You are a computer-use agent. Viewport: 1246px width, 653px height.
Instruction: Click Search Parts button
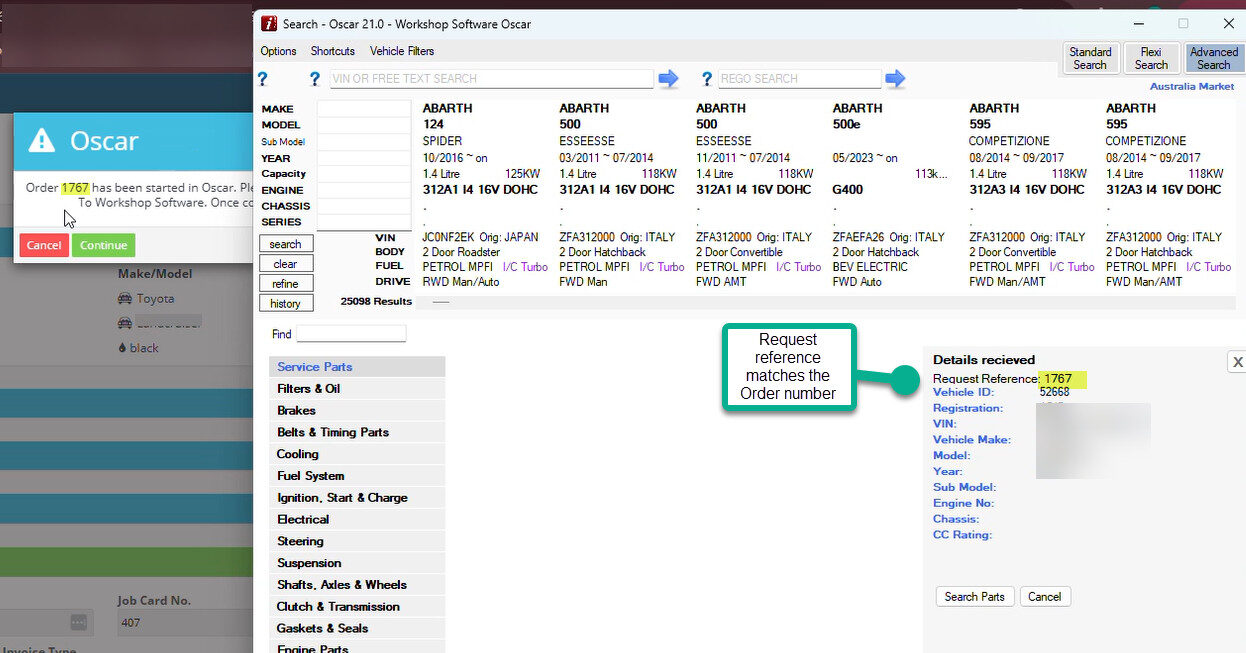[975, 597]
